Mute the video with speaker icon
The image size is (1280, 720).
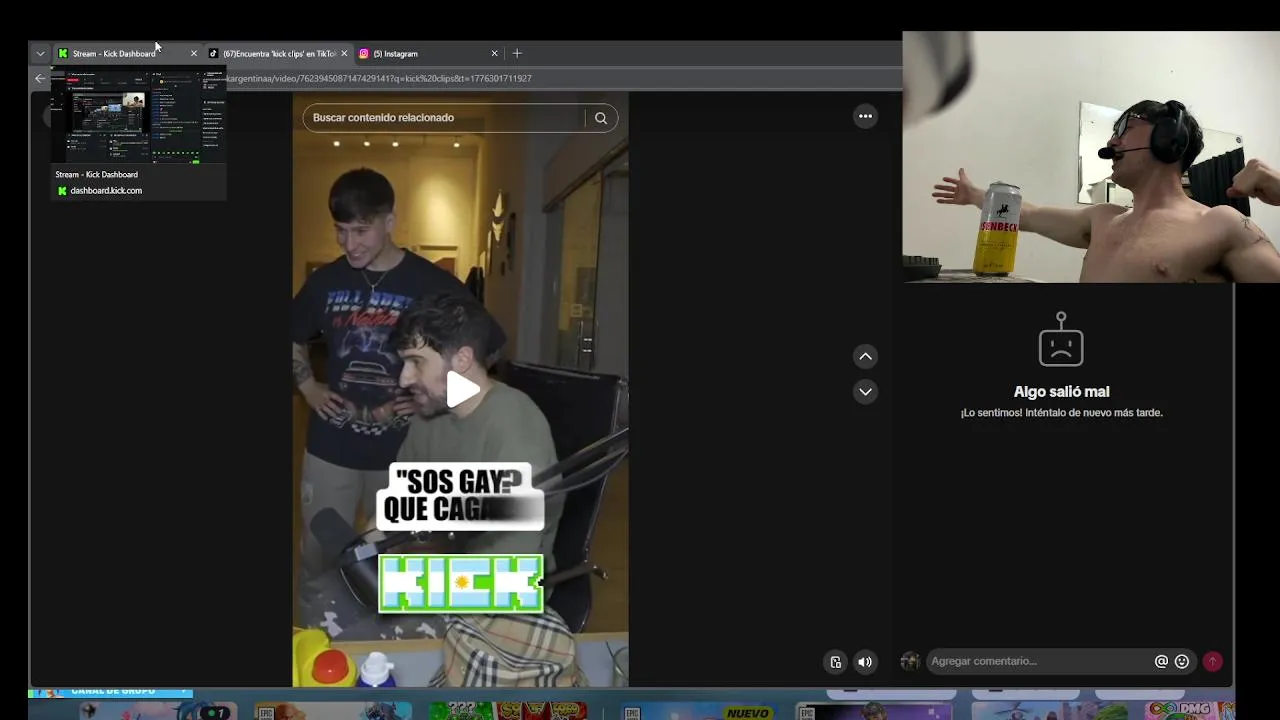pos(865,661)
